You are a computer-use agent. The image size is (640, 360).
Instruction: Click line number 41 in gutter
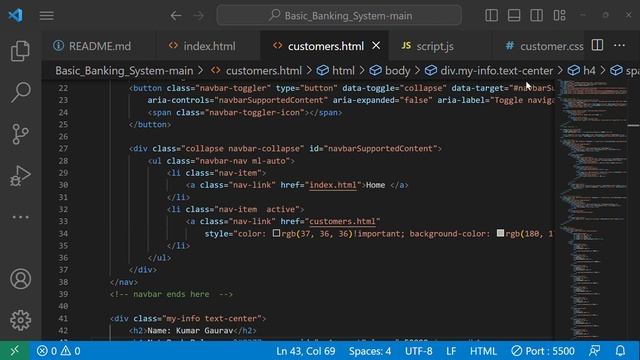(x=63, y=318)
